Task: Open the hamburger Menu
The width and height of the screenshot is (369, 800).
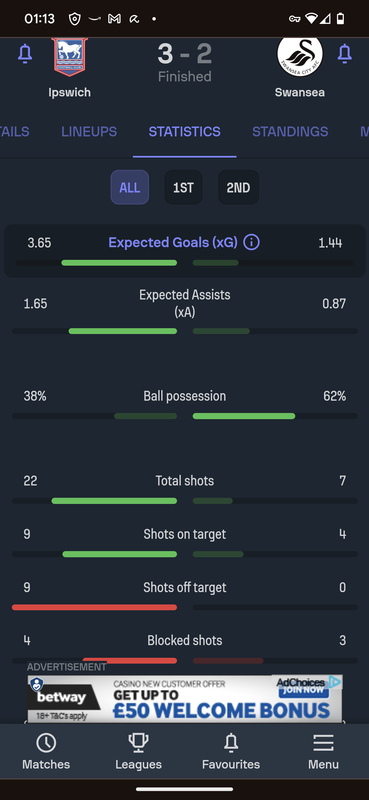Action: coord(323,752)
